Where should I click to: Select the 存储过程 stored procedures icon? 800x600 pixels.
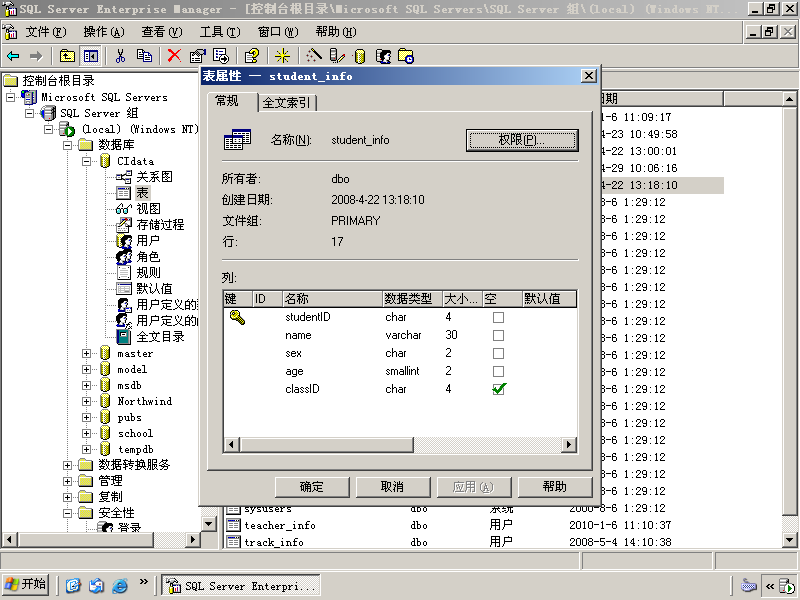tap(123, 224)
